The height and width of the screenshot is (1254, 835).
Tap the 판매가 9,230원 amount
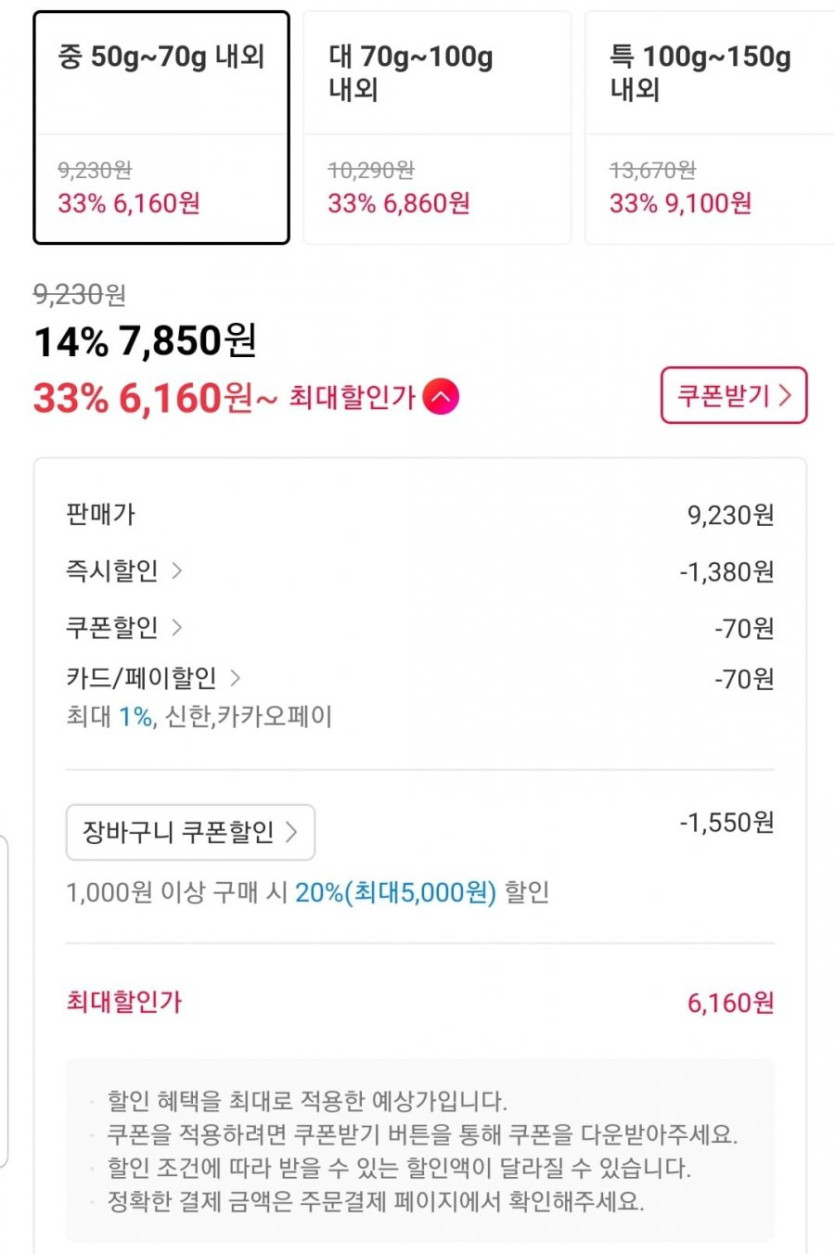(x=730, y=515)
